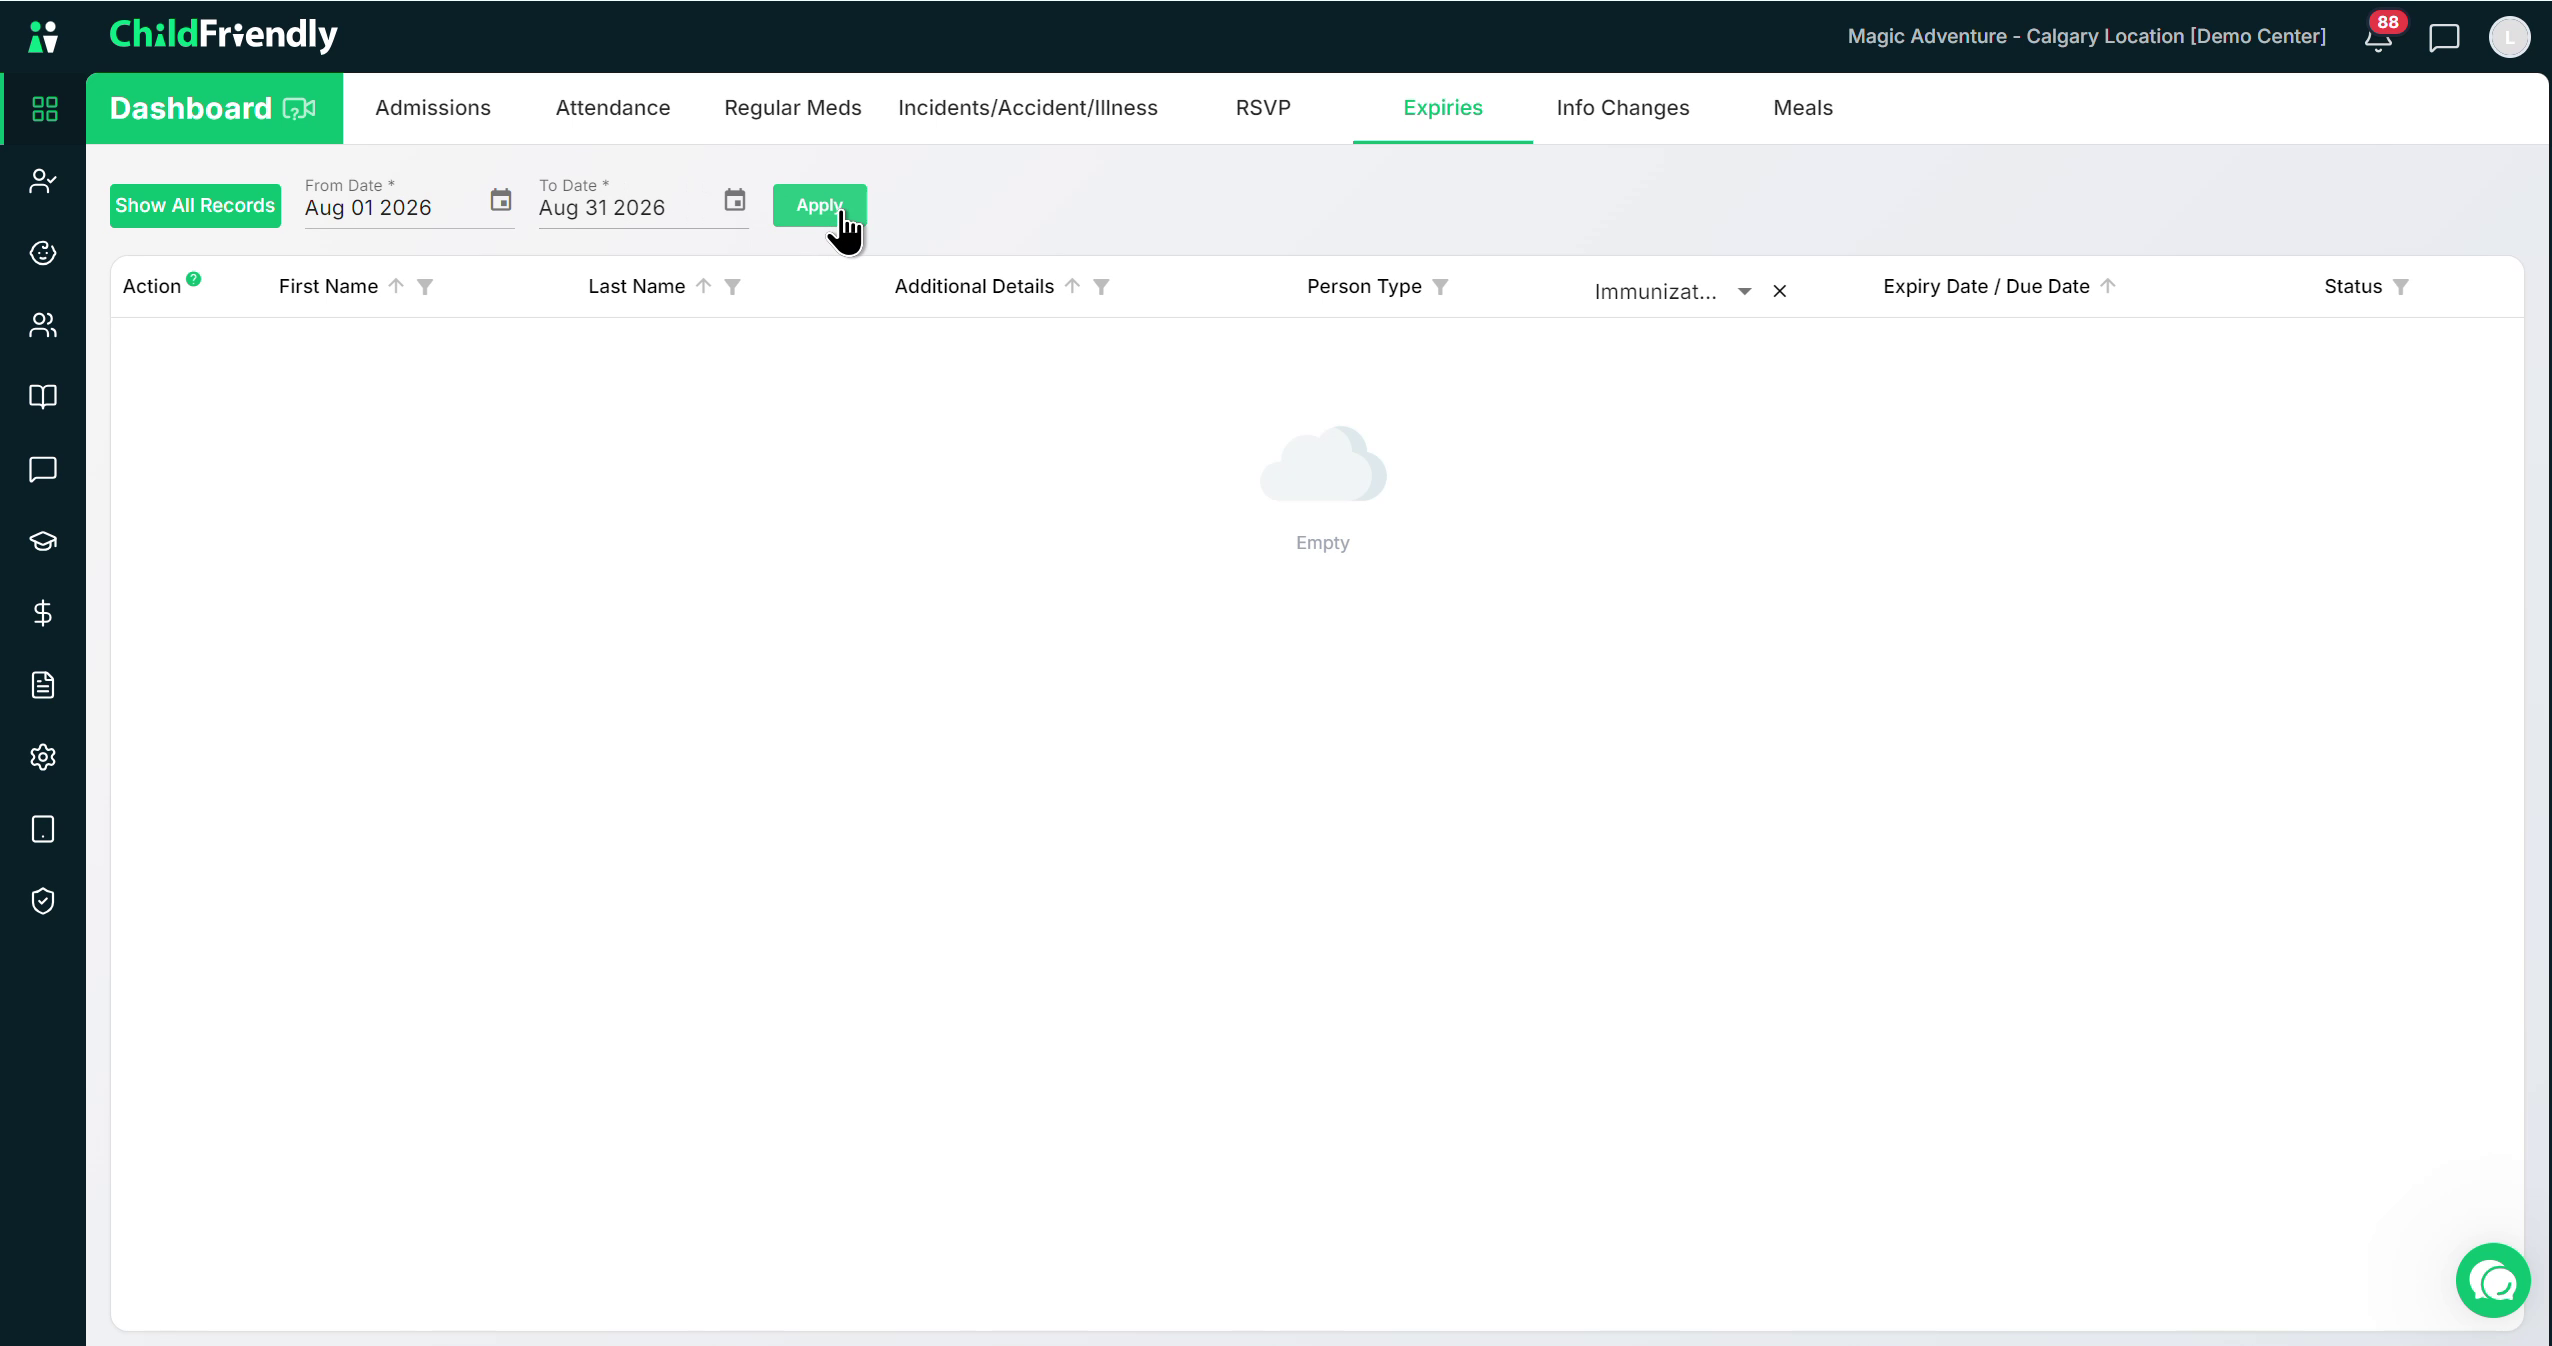The width and height of the screenshot is (2552, 1346).
Task: Open the billing dollar sign sidebar icon
Action: (43, 613)
